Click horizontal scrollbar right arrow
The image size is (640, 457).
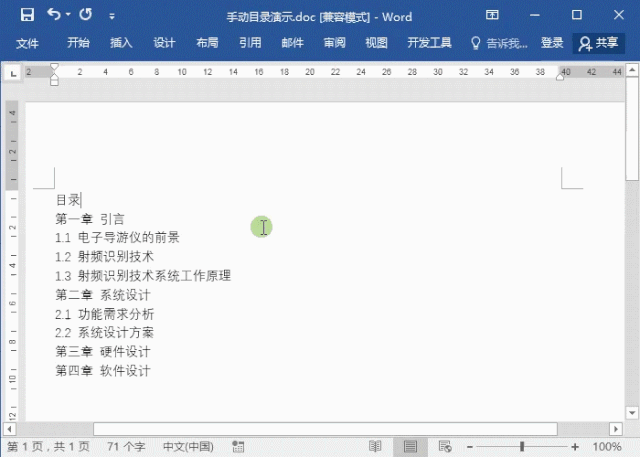616,429
